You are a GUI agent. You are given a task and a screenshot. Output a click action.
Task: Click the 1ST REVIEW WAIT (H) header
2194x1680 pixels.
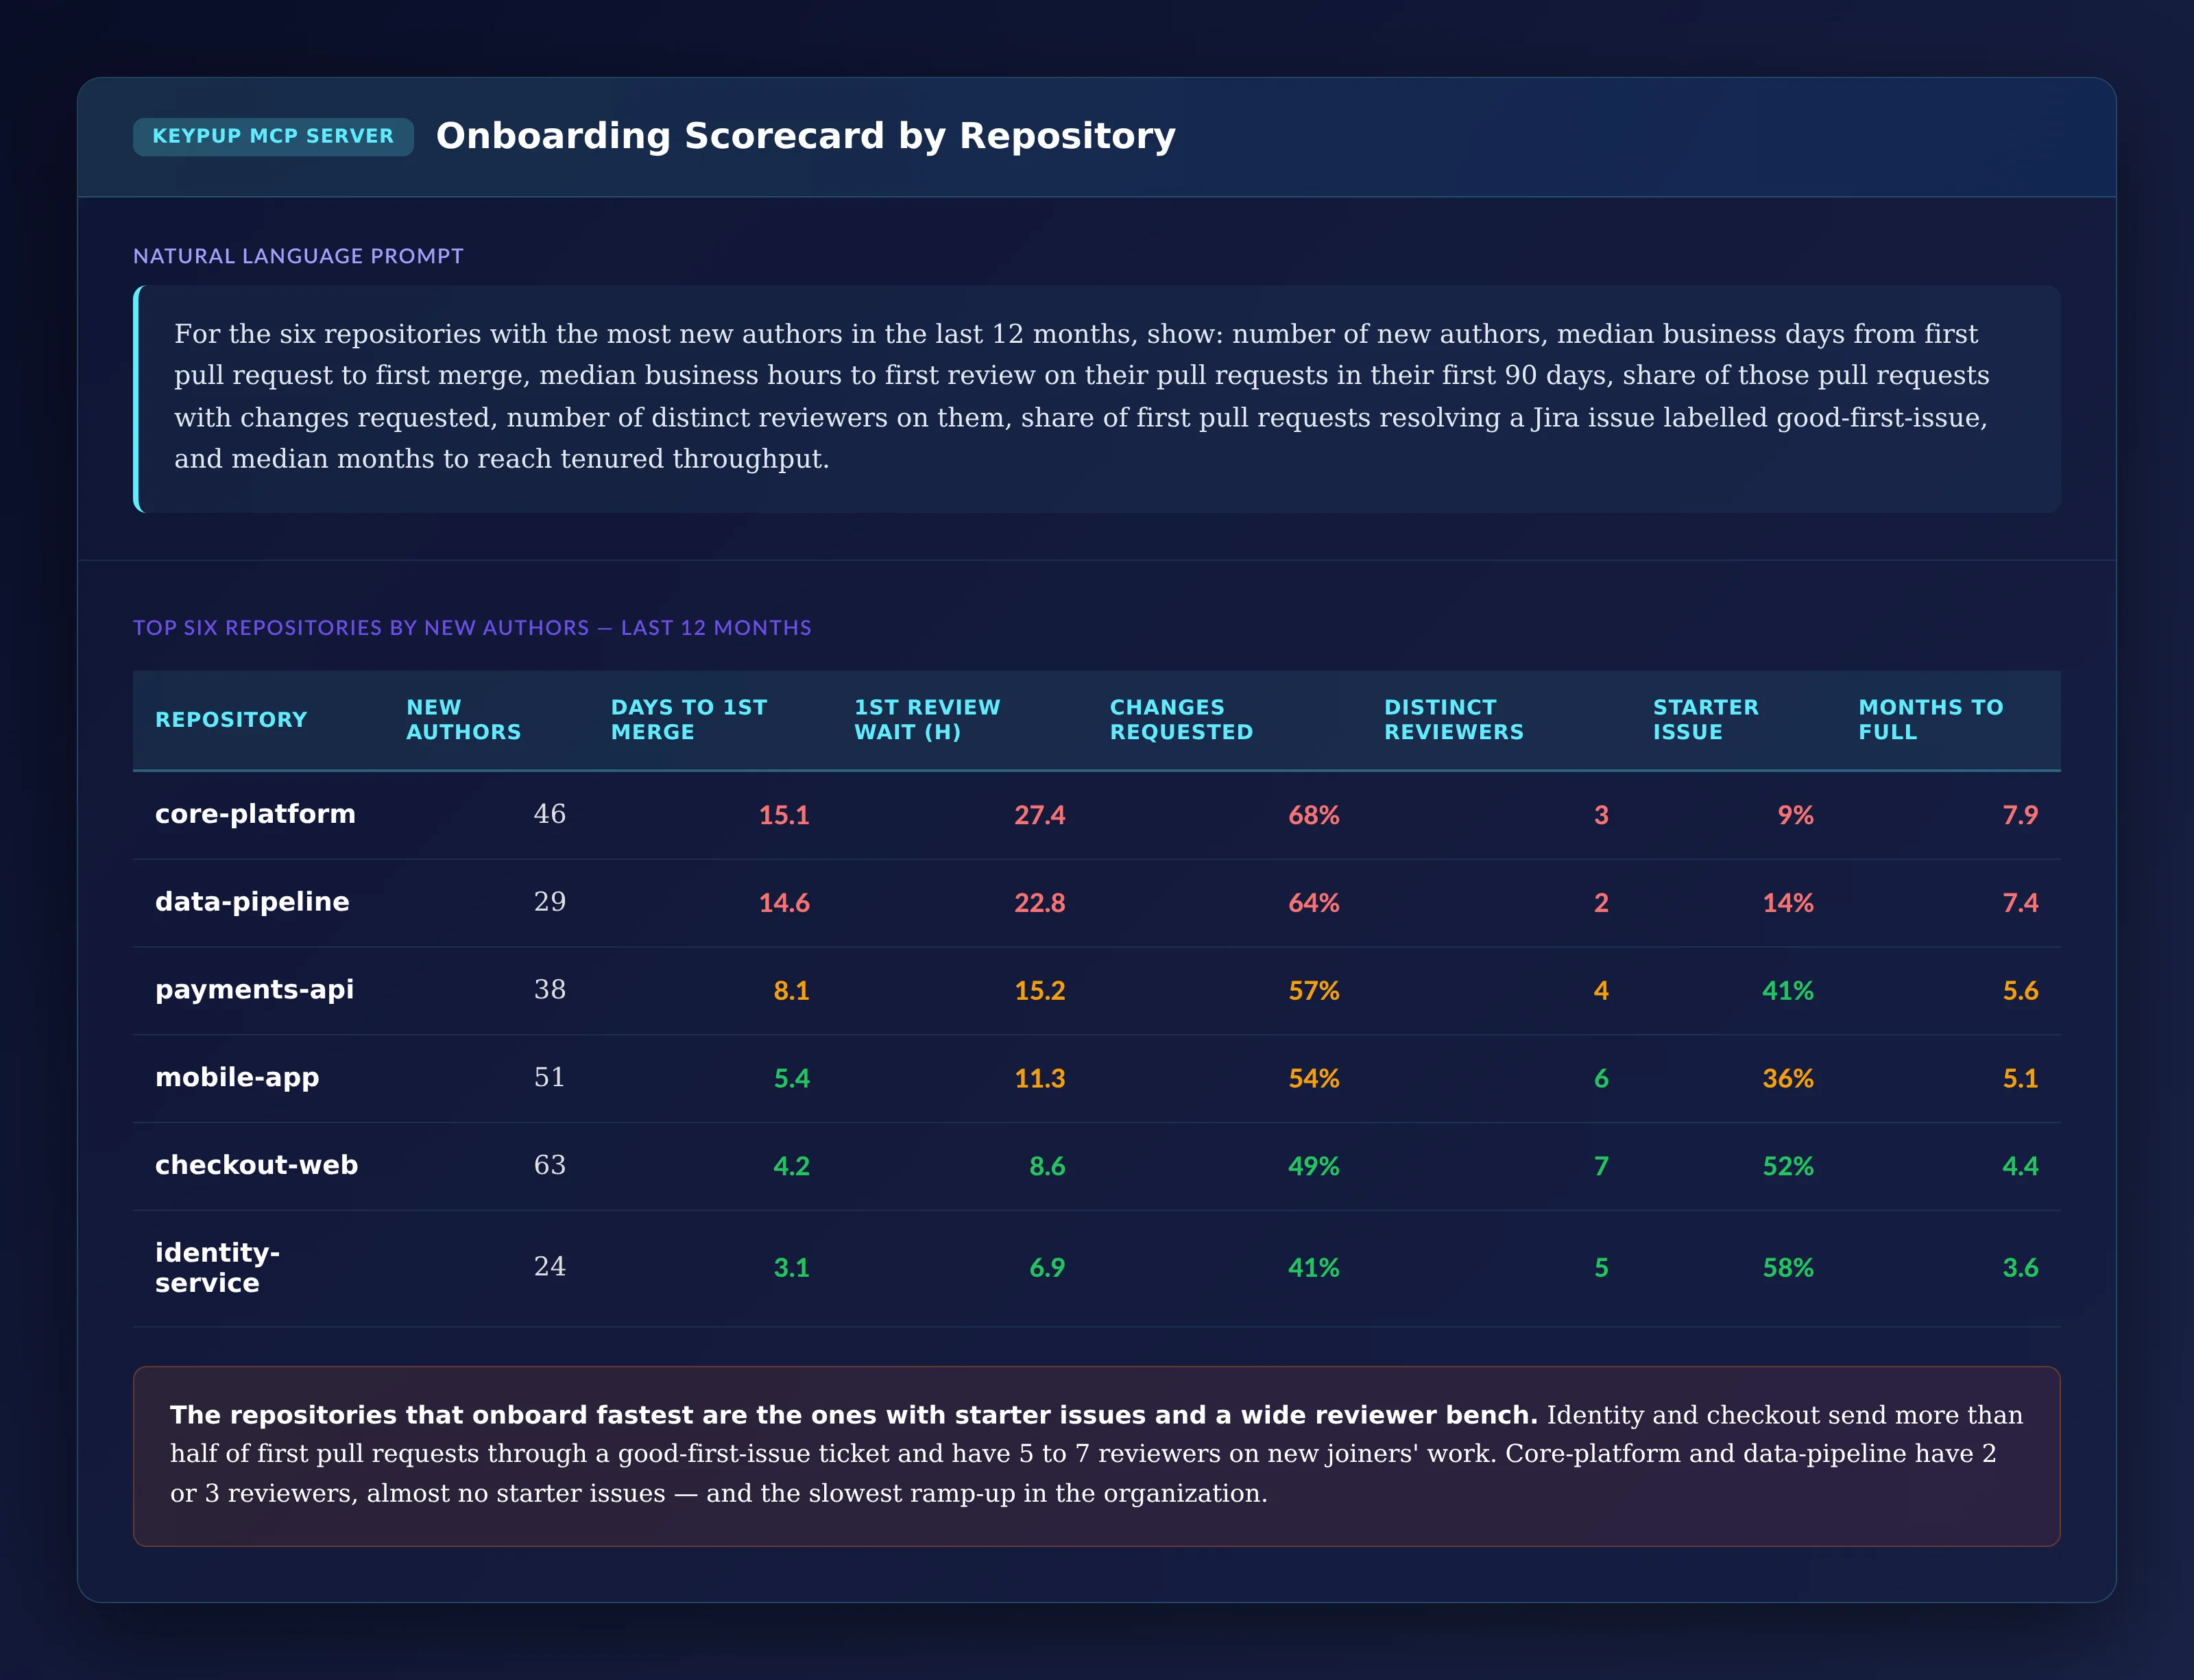927,720
